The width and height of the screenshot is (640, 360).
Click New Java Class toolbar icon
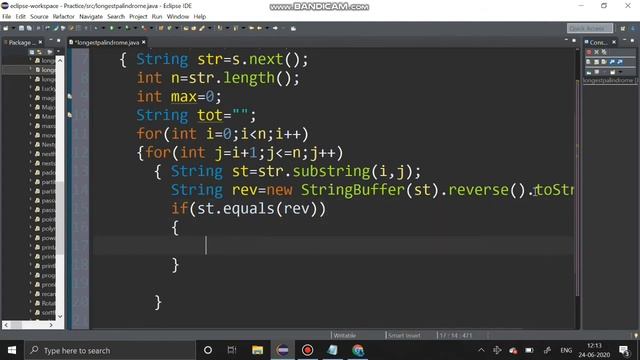(169, 28)
